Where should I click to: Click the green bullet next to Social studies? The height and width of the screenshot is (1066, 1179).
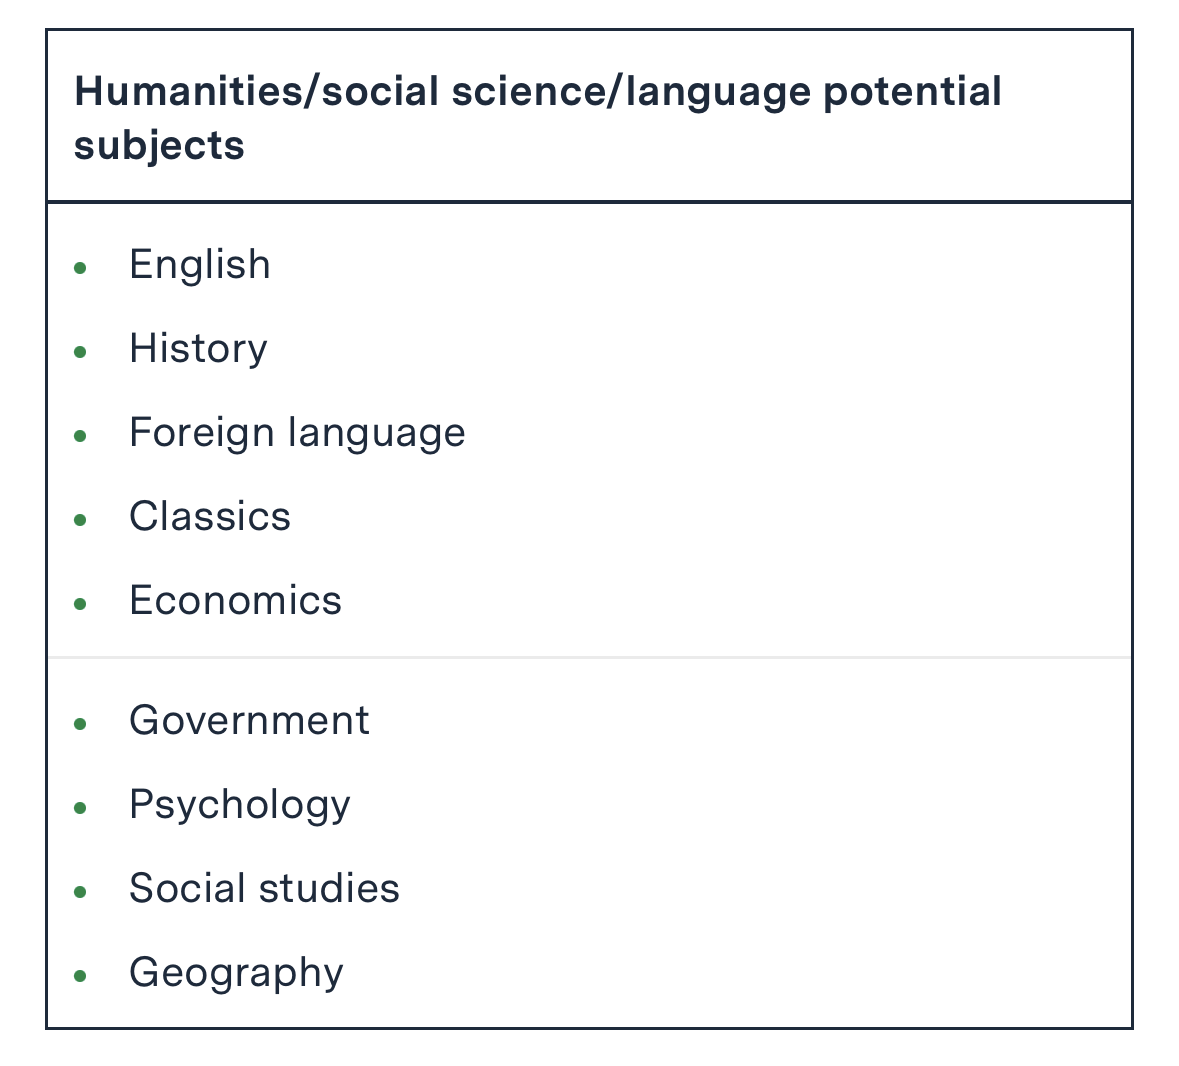pos(81,892)
